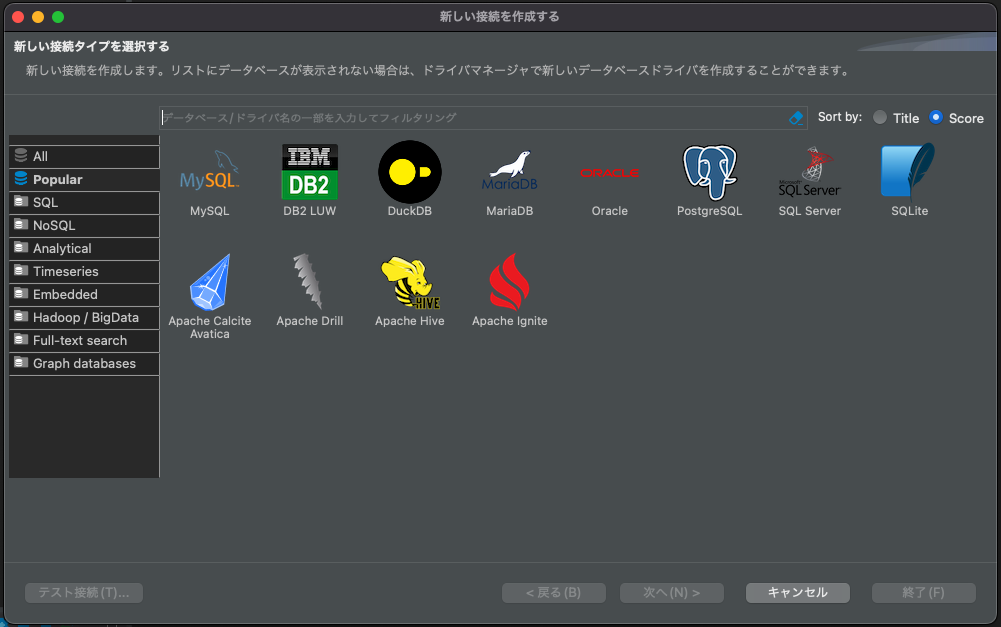Screen dimensions: 1001x627
Task: Clear the filter using the eraser icon
Action: pos(796,117)
